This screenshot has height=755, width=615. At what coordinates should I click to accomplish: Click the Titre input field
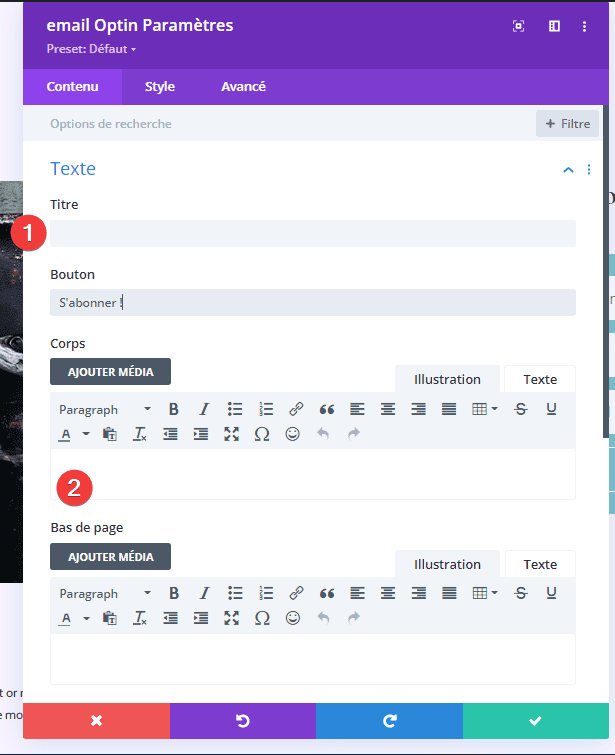coord(313,234)
